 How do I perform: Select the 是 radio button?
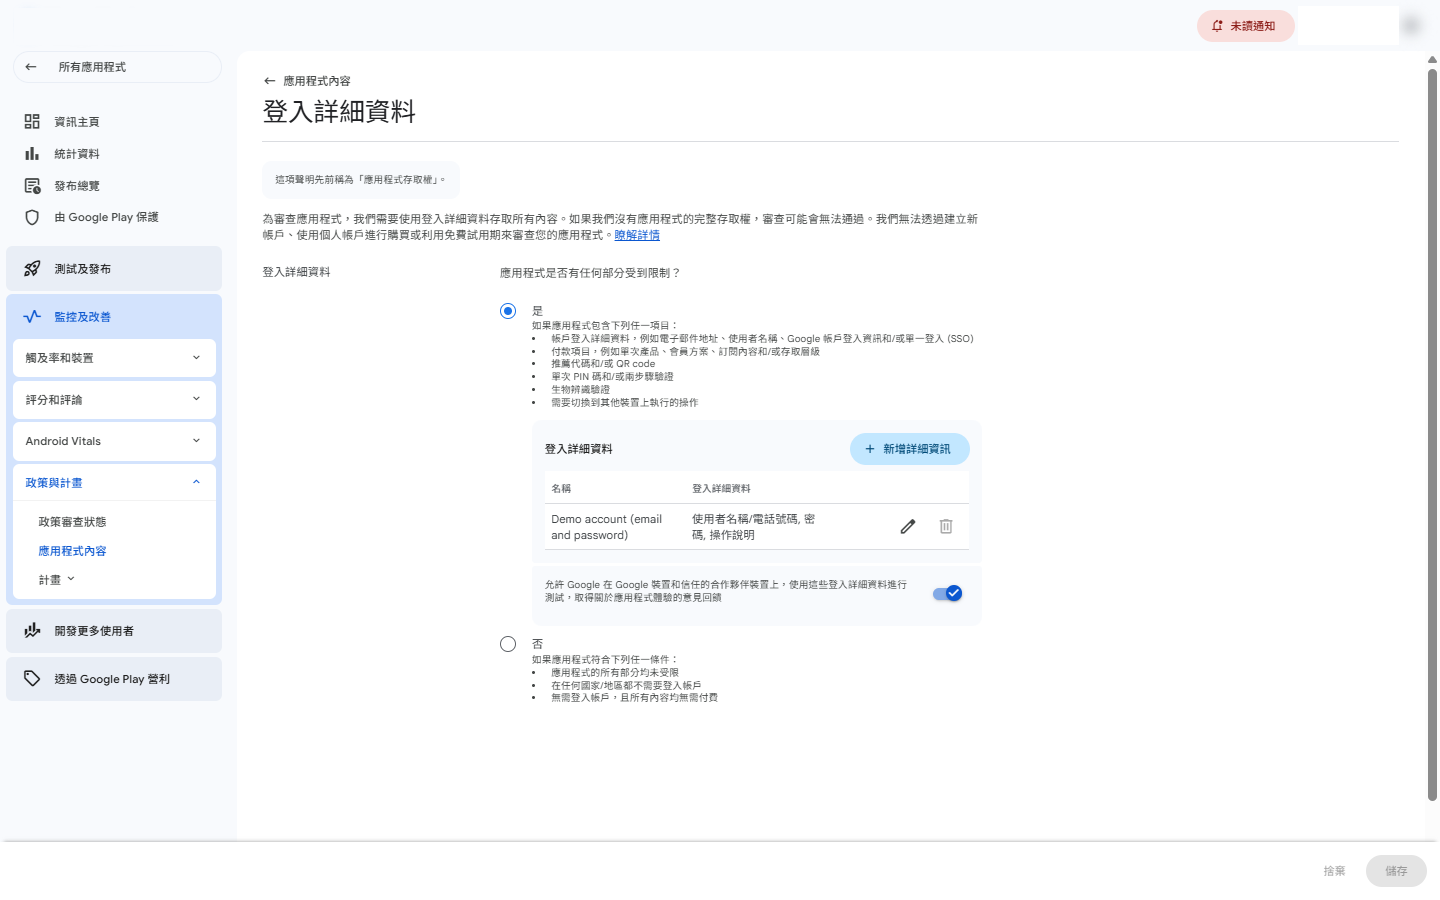point(508,311)
